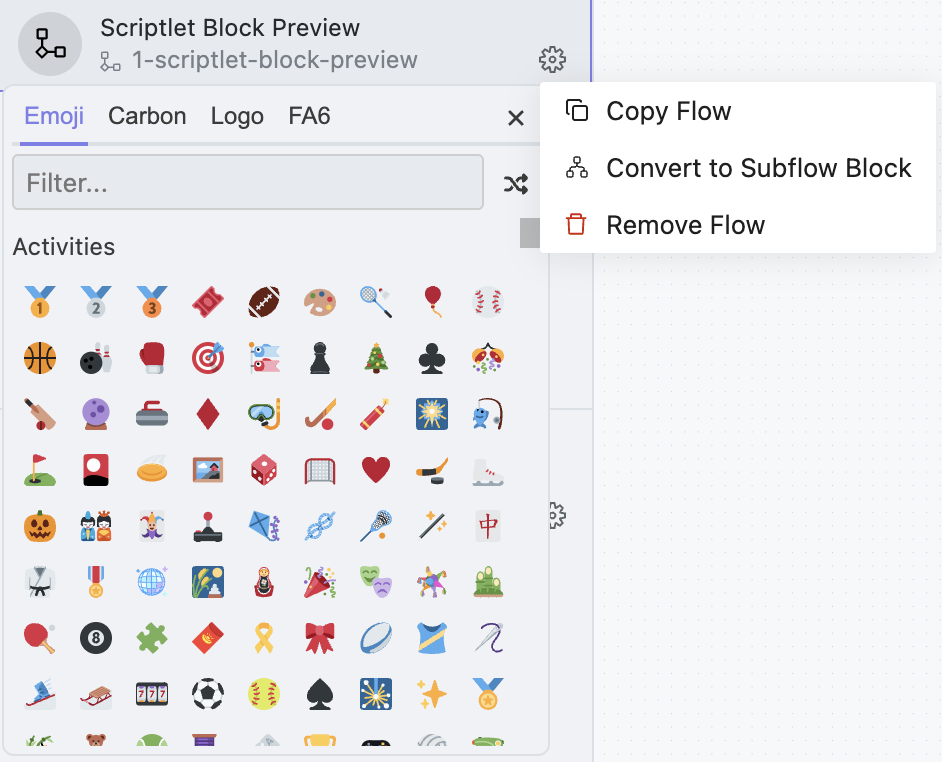The height and width of the screenshot is (762, 942).
Task: Select Convert to Subflow Block
Action: tap(758, 168)
